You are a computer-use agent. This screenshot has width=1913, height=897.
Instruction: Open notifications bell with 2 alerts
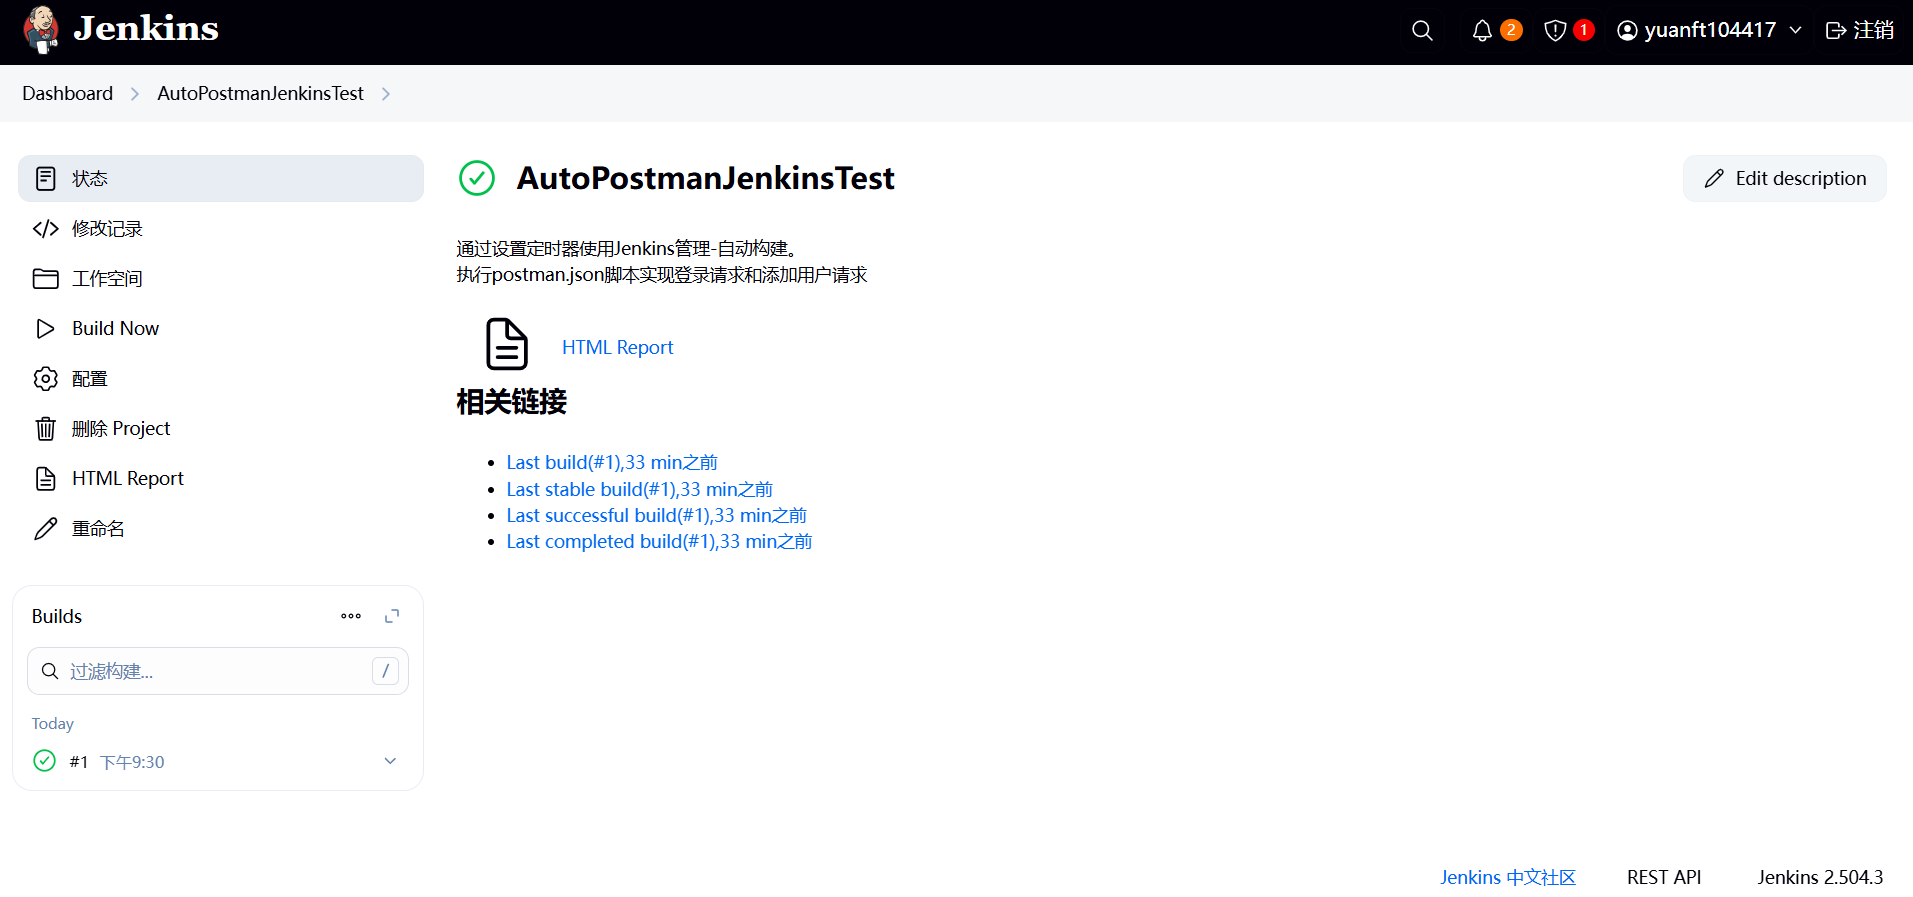click(1482, 31)
